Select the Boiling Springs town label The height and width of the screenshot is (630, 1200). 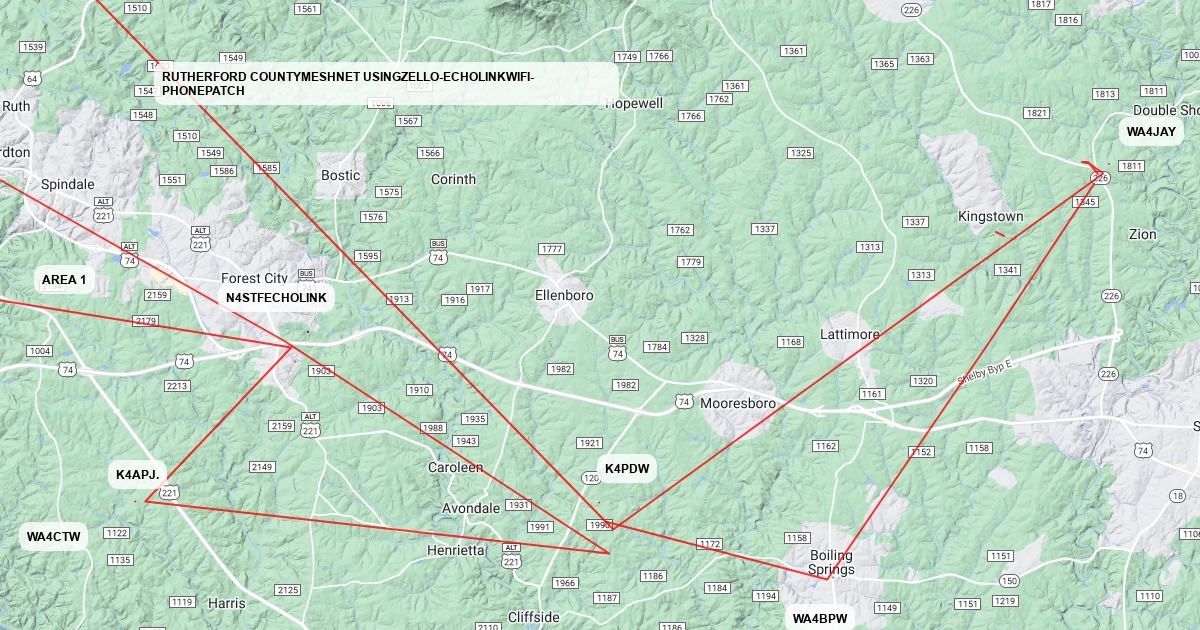pyautogui.click(x=831, y=563)
